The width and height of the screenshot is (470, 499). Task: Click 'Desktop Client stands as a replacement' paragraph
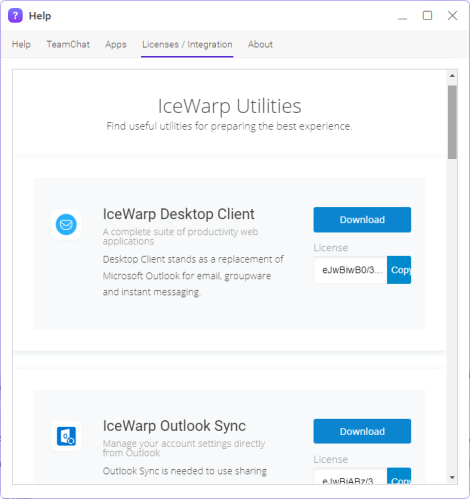point(193,276)
